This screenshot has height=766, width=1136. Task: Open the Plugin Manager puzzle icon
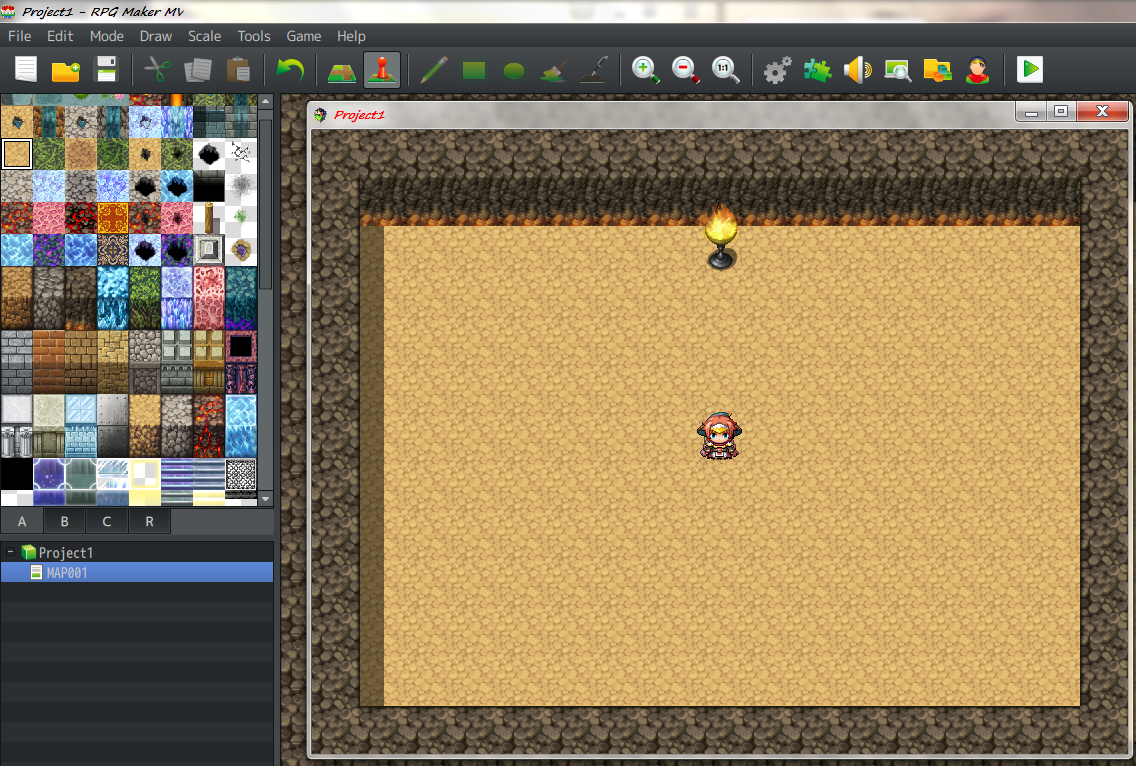point(817,70)
